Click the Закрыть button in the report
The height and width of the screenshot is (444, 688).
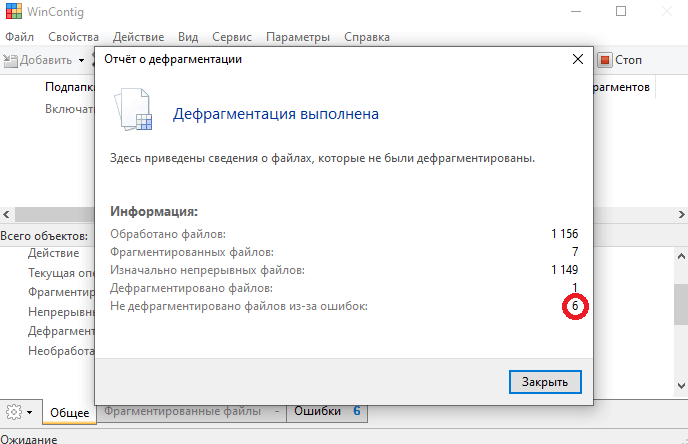(x=545, y=382)
